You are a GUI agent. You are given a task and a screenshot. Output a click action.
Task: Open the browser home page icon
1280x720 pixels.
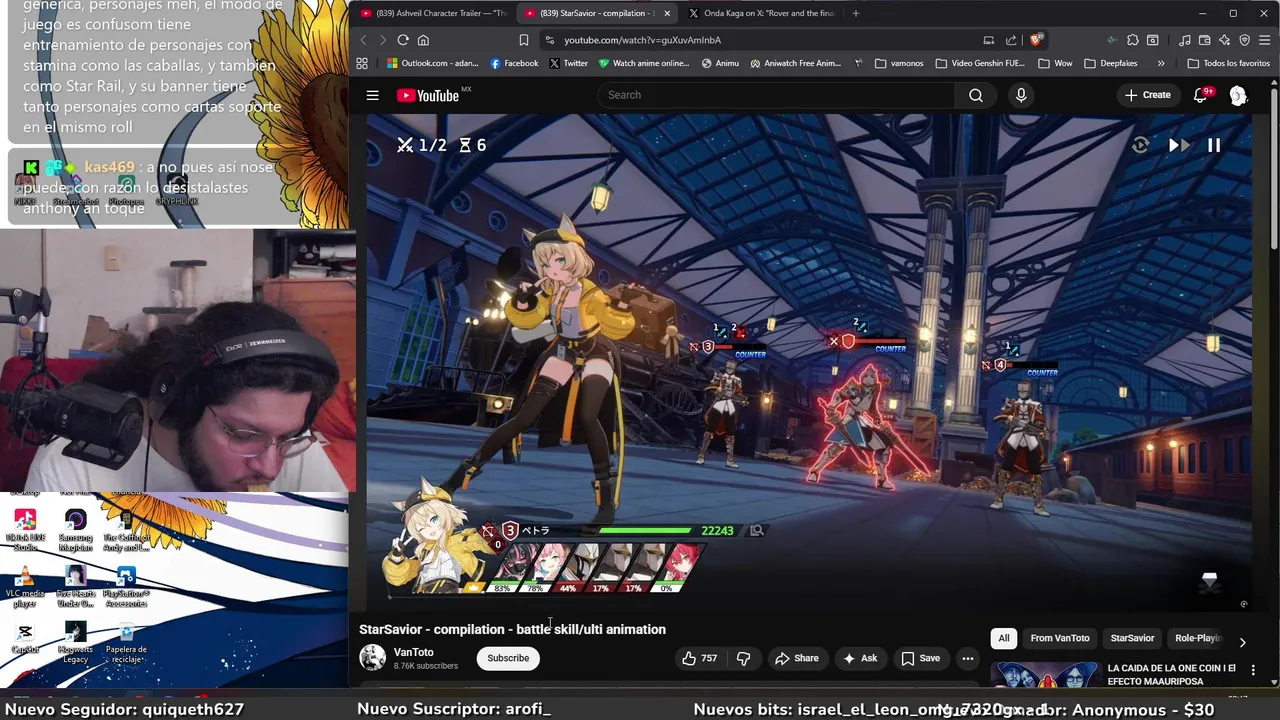point(423,40)
